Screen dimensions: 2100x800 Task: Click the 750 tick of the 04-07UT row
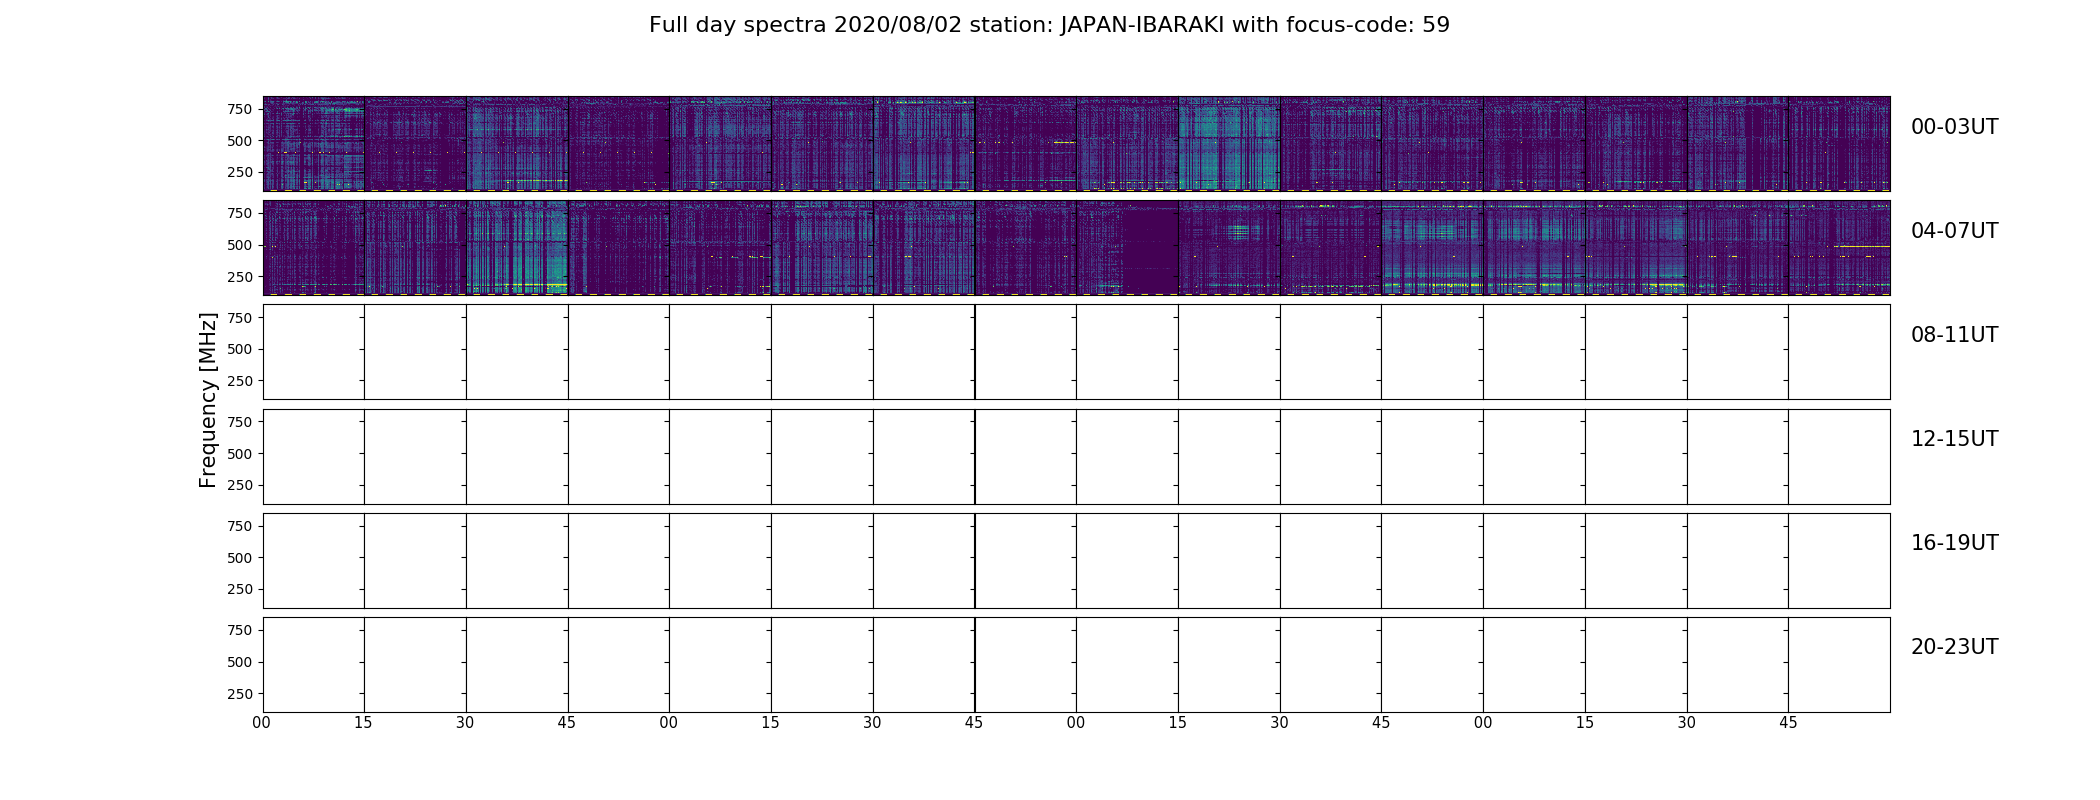coord(240,213)
